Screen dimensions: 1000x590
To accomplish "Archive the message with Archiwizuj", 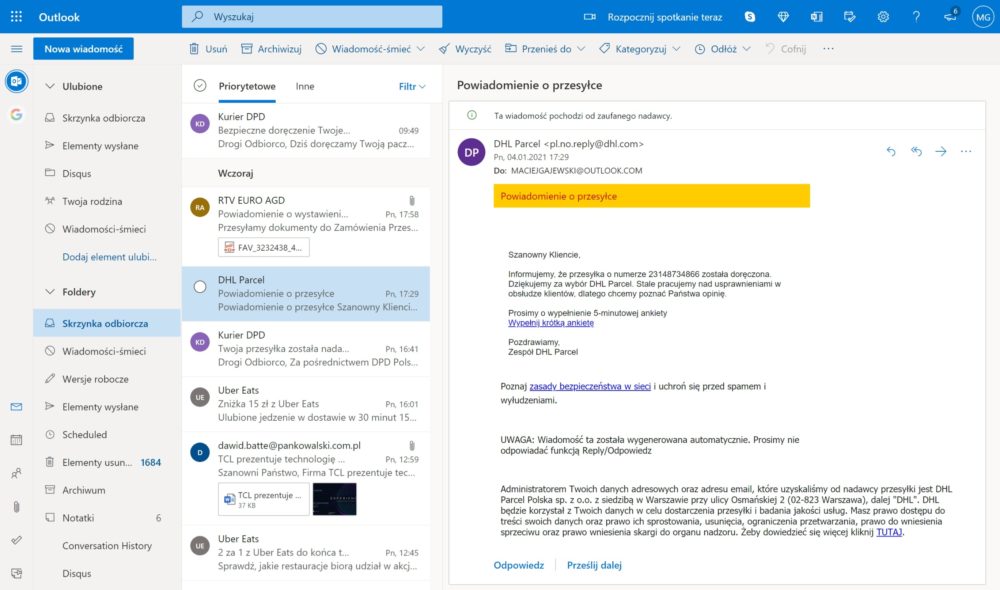I will 271,48.
